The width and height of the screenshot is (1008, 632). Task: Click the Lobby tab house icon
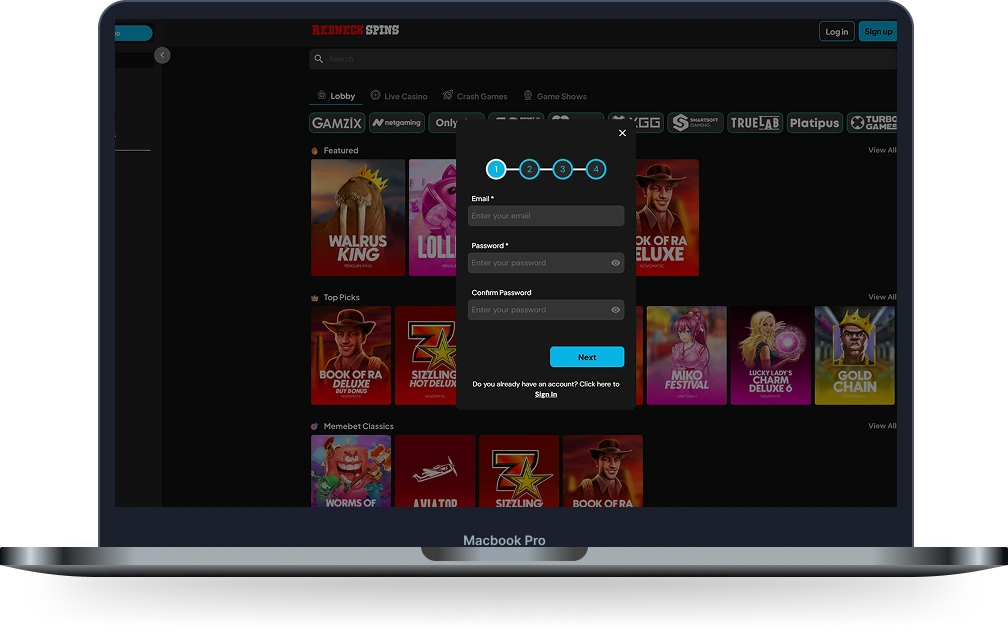tap(321, 95)
